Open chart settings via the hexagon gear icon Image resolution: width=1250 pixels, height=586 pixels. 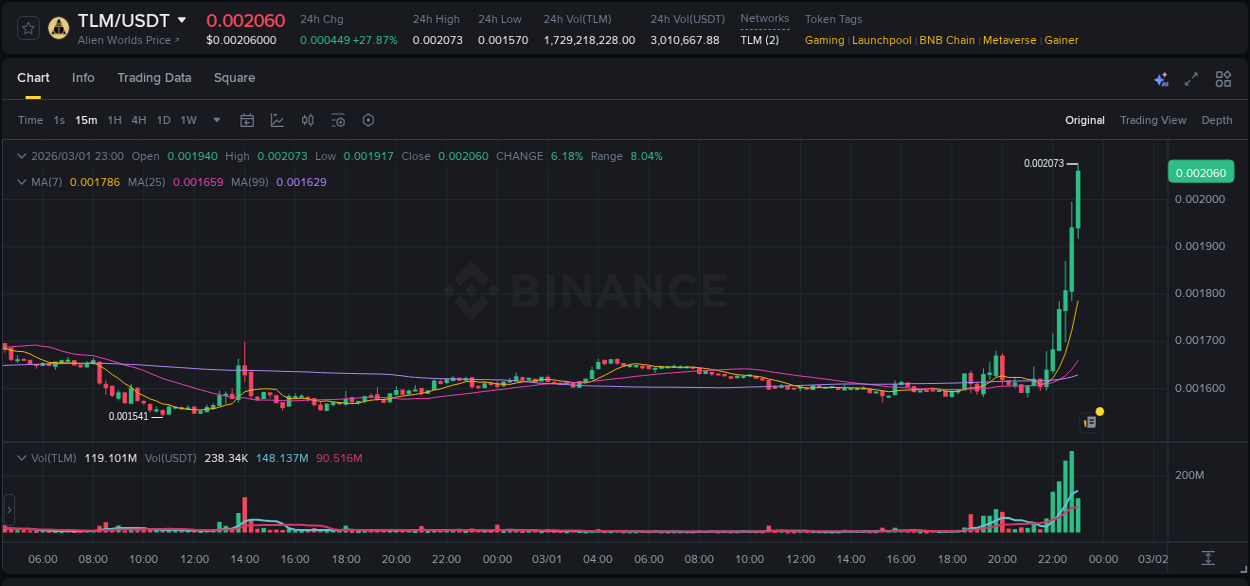click(368, 120)
